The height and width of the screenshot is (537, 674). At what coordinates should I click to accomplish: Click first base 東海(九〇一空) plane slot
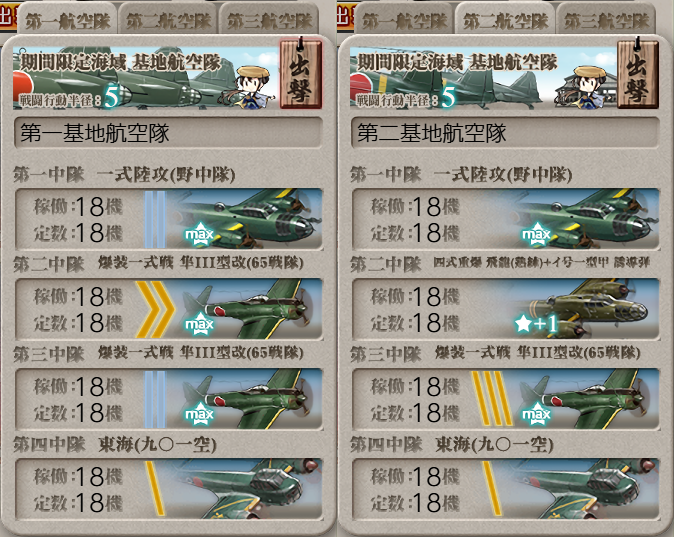click(168, 488)
